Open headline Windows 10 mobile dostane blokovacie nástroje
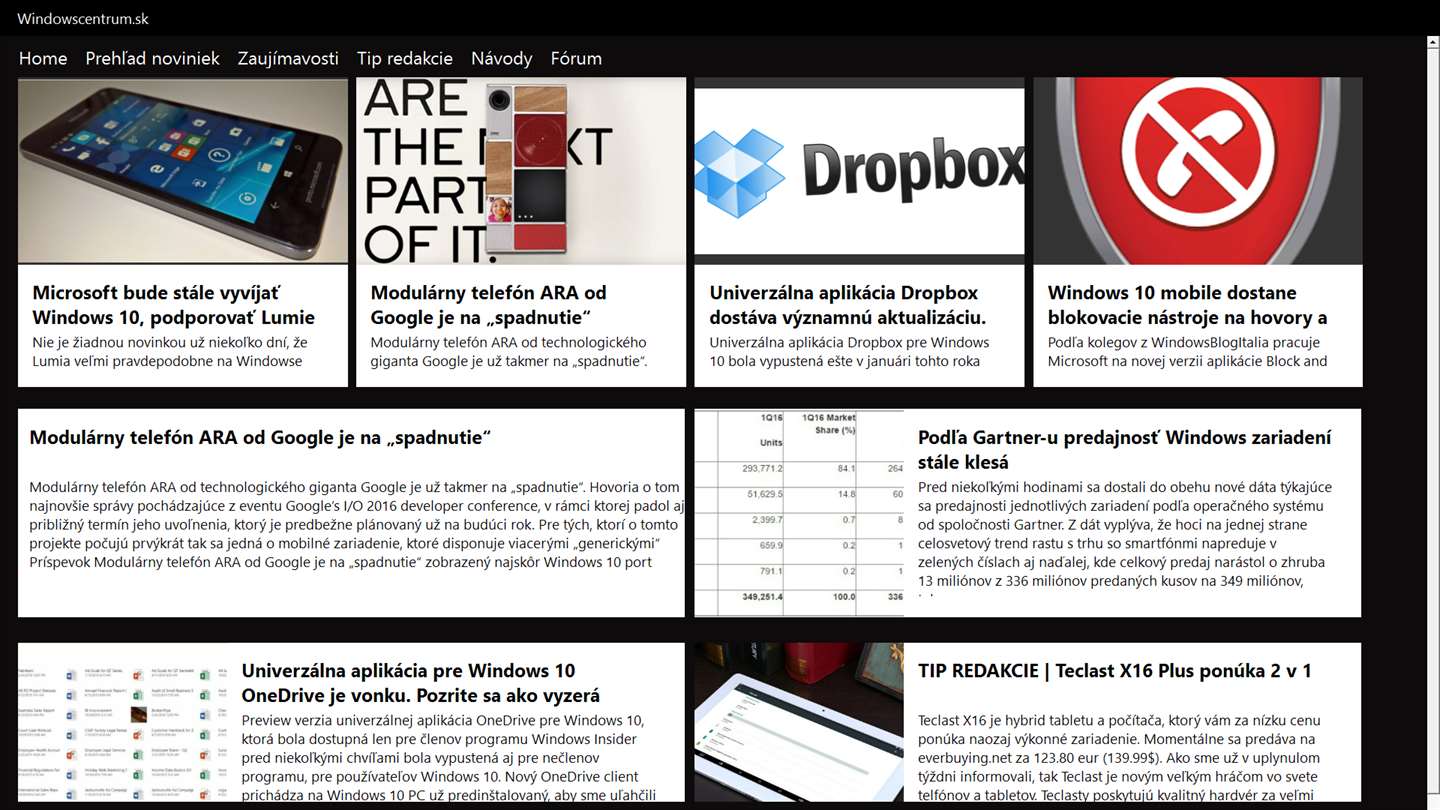This screenshot has height=810, width=1440. (x=1188, y=305)
